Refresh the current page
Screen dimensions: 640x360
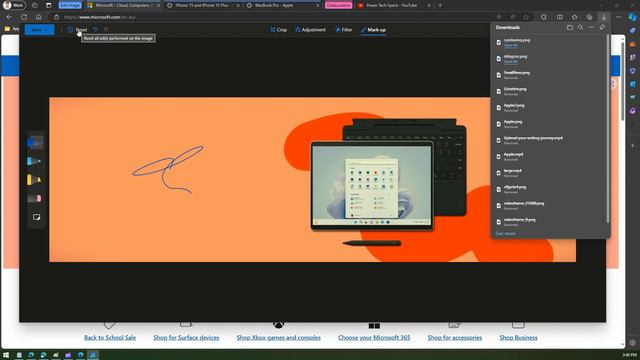[x=24, y=17]
